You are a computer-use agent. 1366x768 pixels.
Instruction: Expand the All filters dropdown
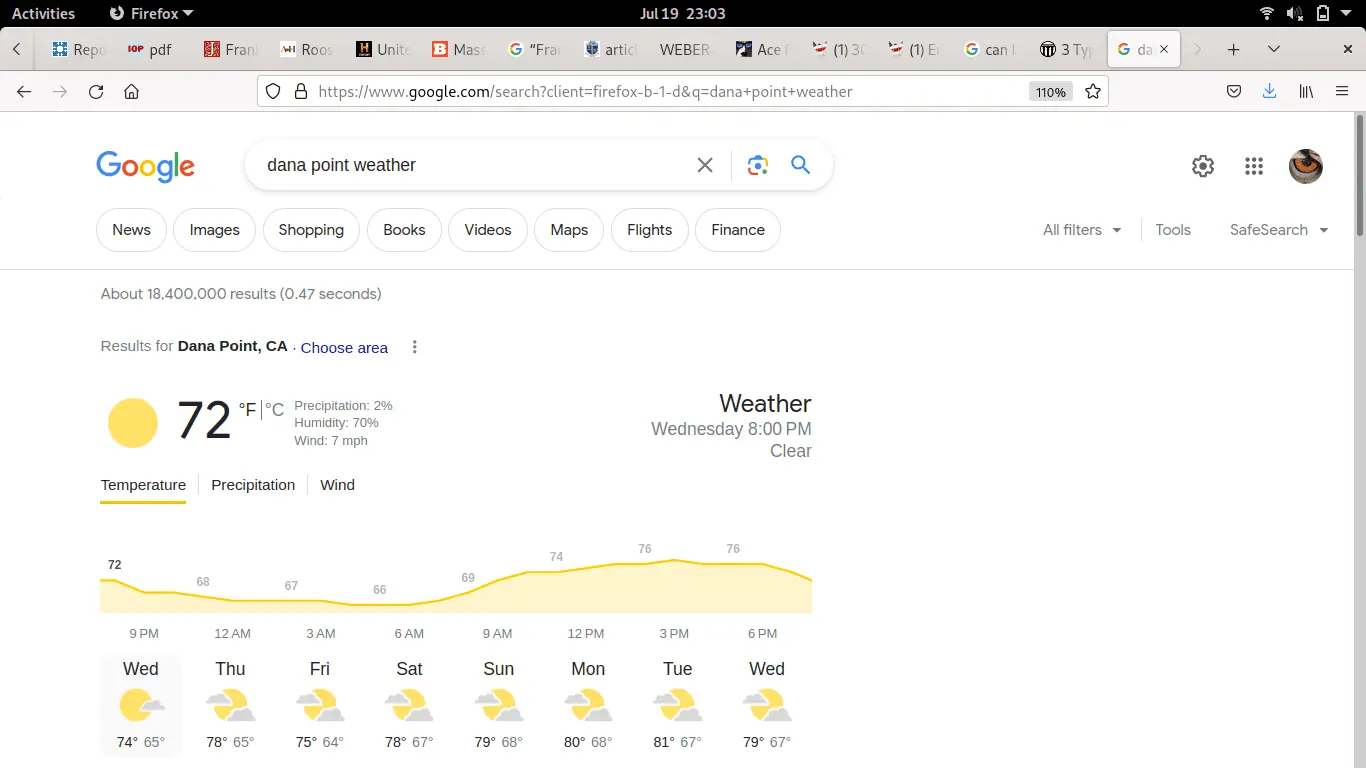tap(1081, 230)
